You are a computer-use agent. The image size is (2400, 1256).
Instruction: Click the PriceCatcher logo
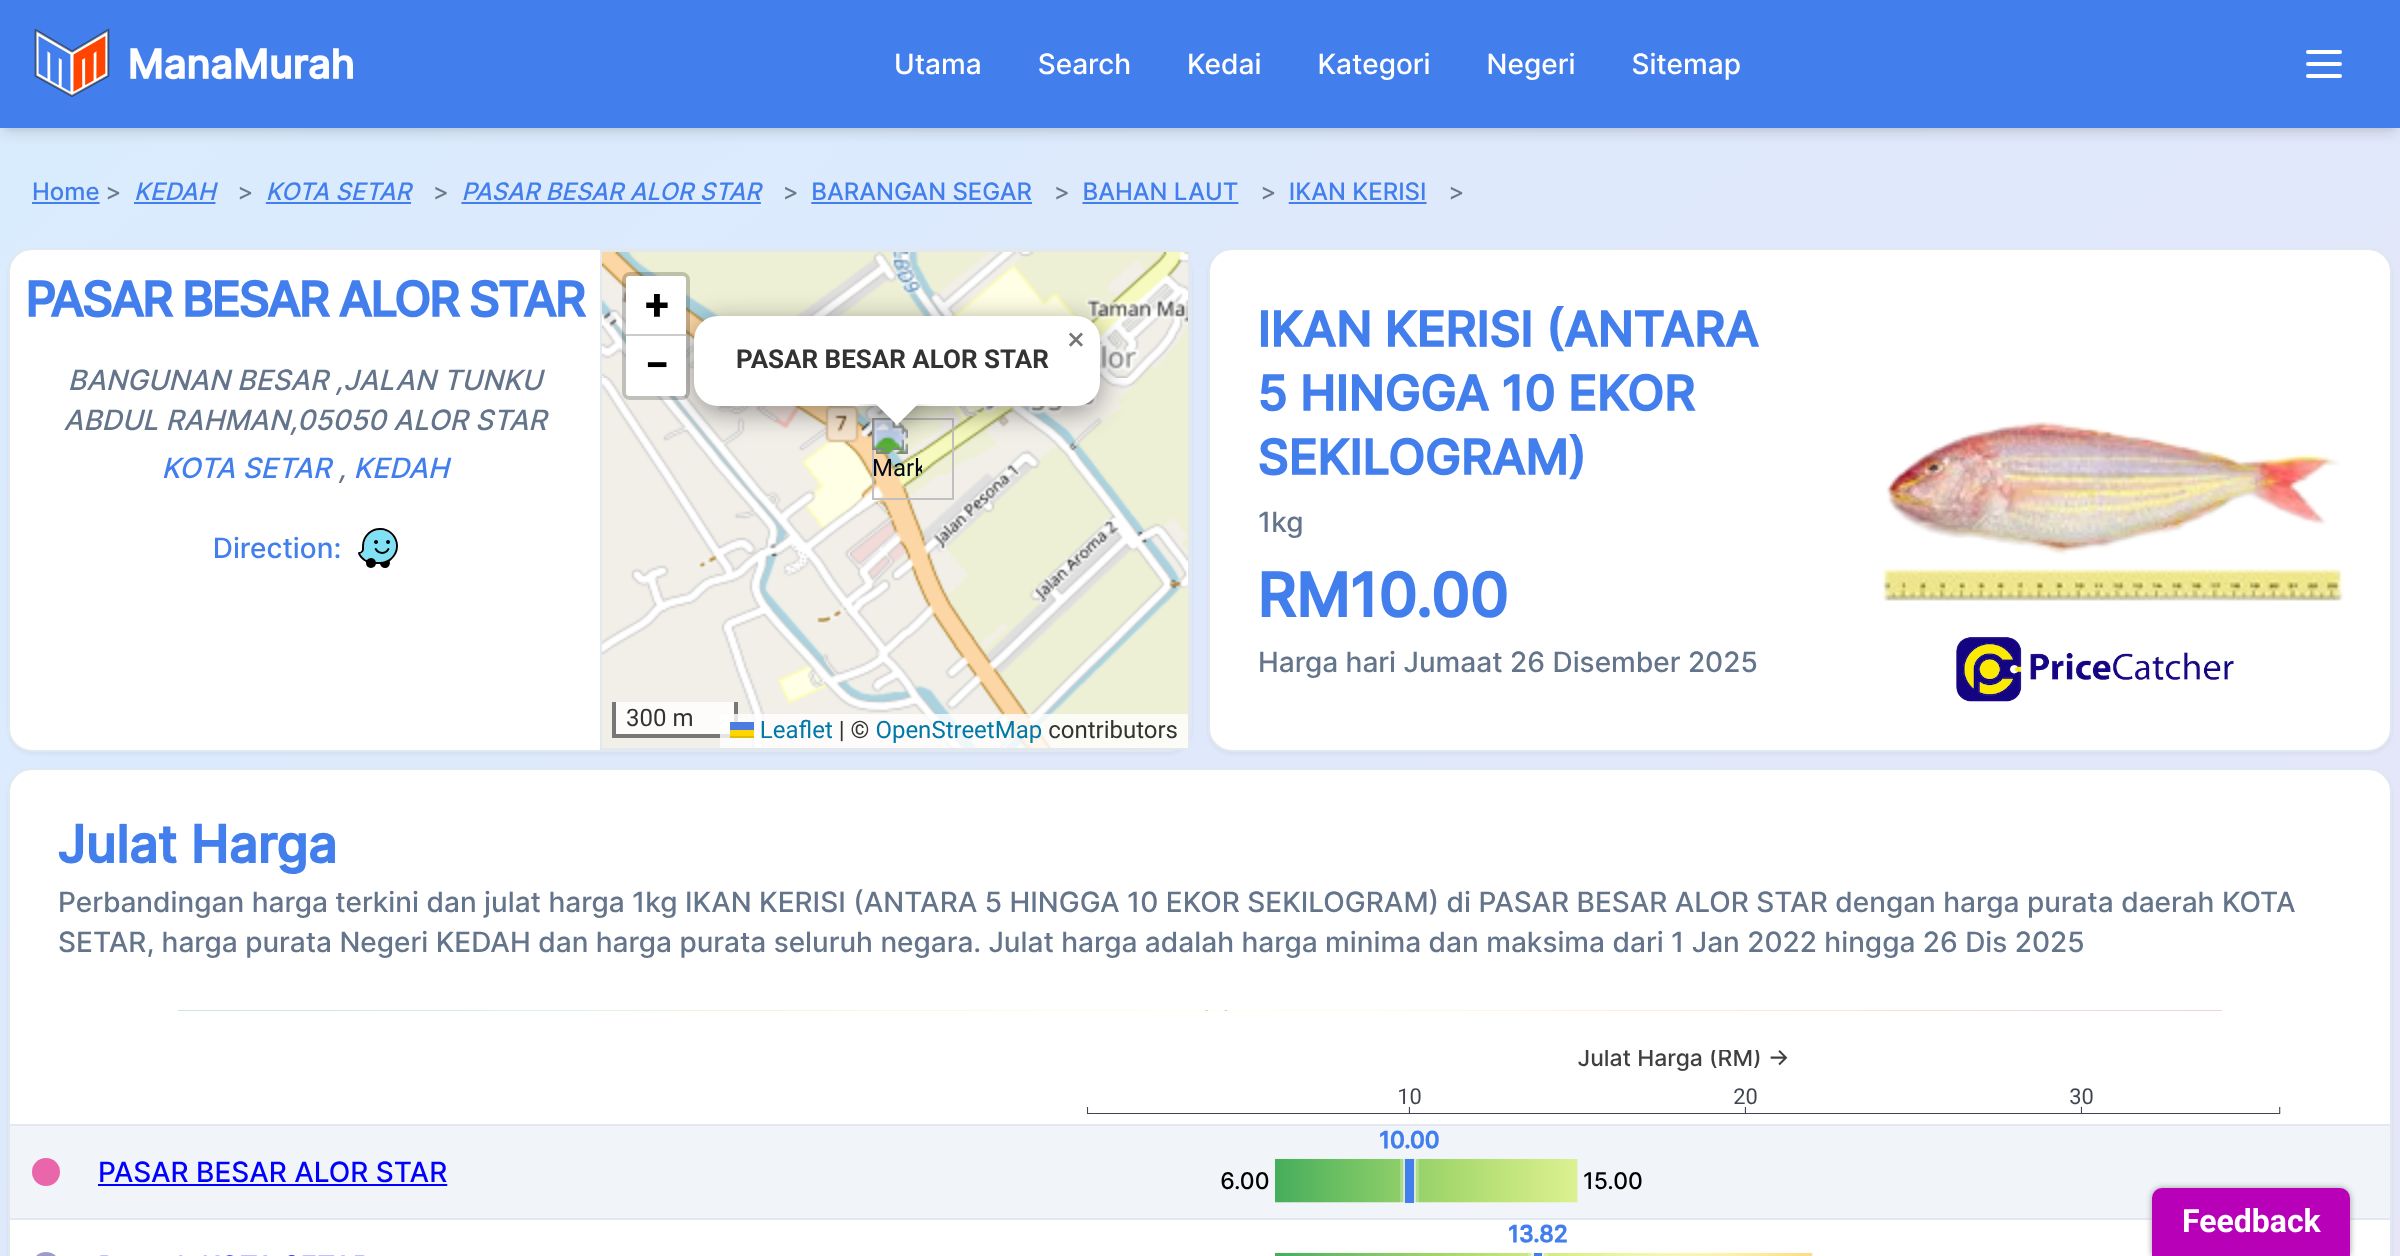(2094, 668)
